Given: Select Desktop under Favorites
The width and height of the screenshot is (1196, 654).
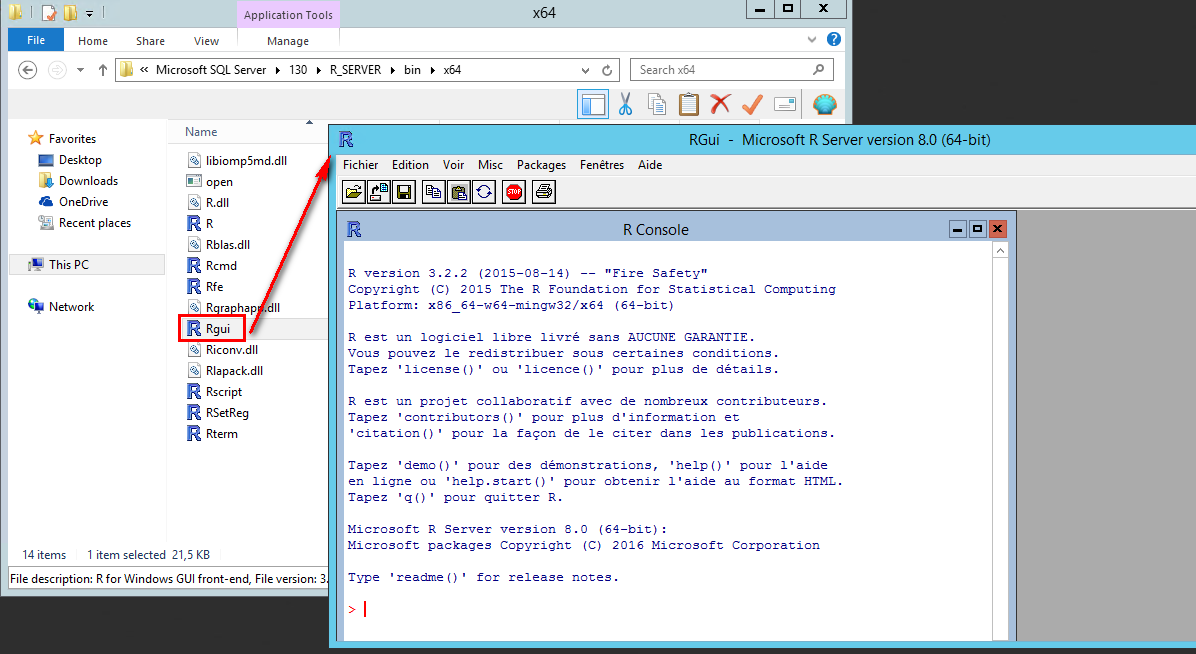Looking at the screenshot, I should [80, 159].
